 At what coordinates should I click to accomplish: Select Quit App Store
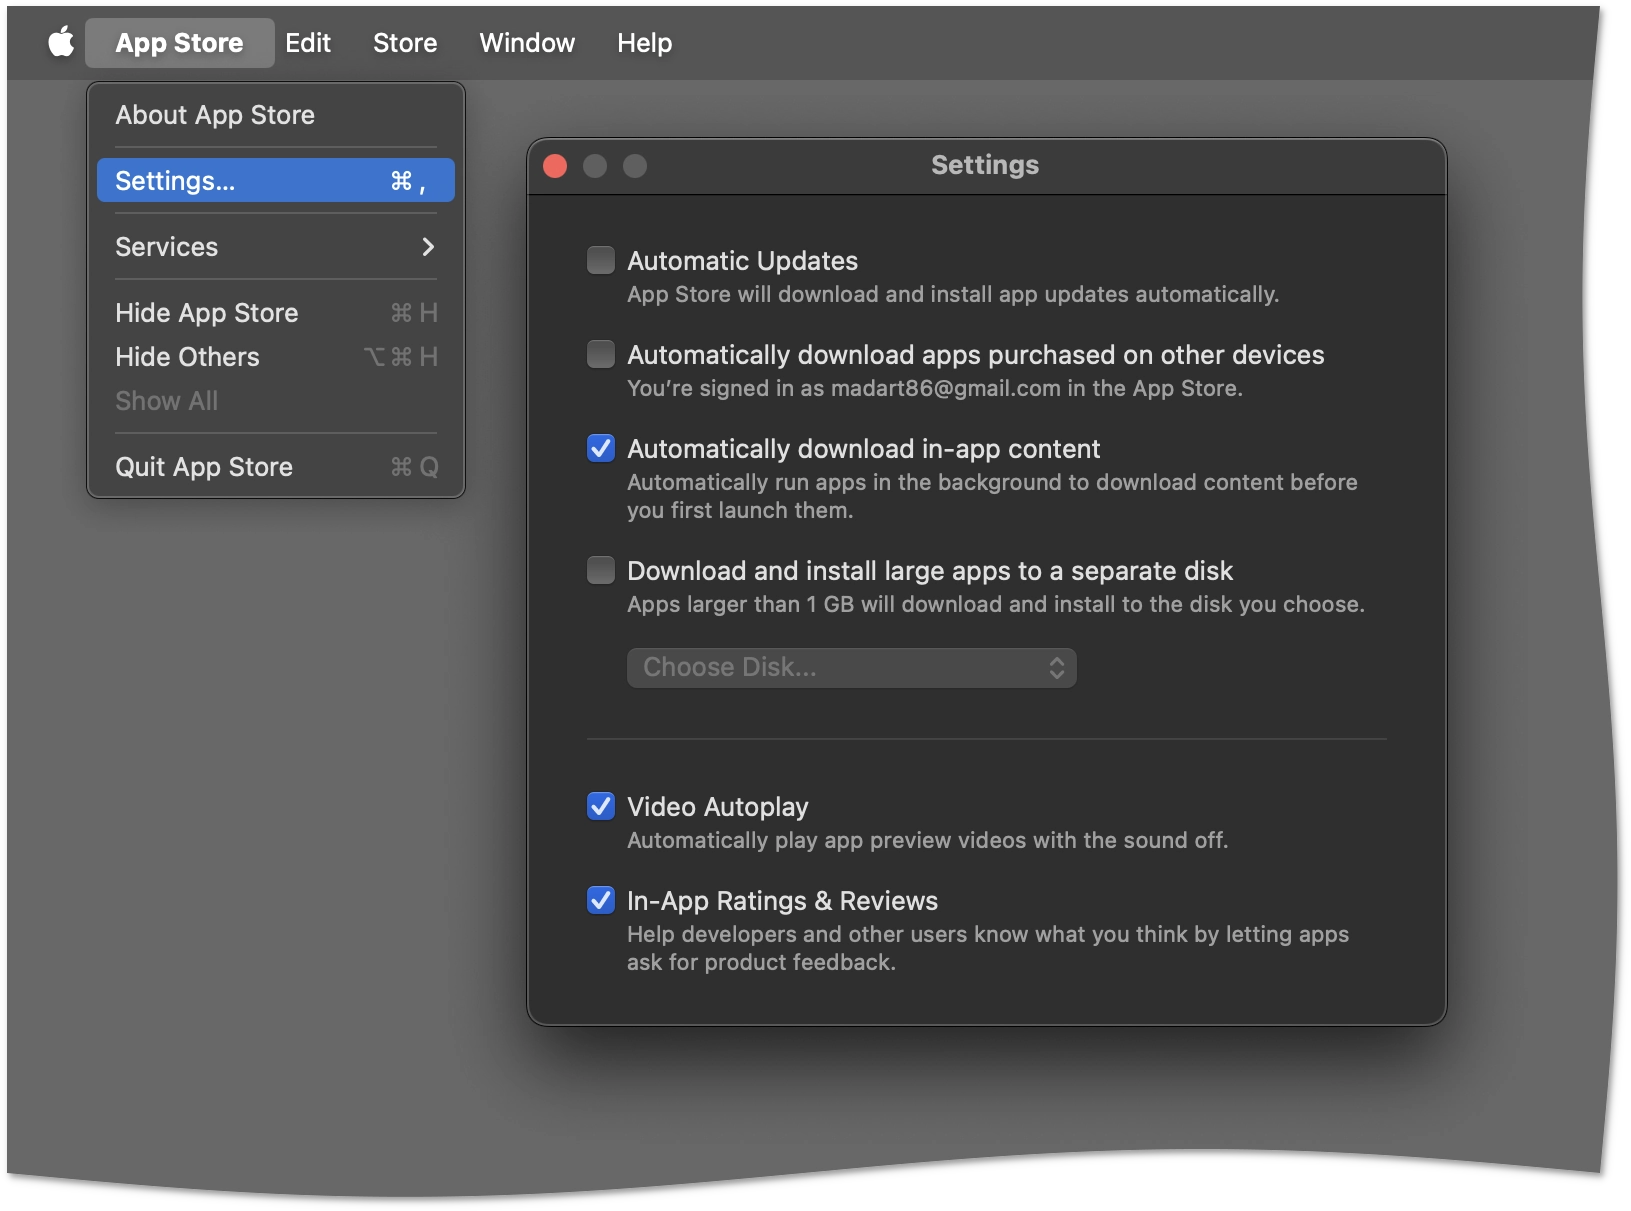pyautogui.click(x=276, y=467)
